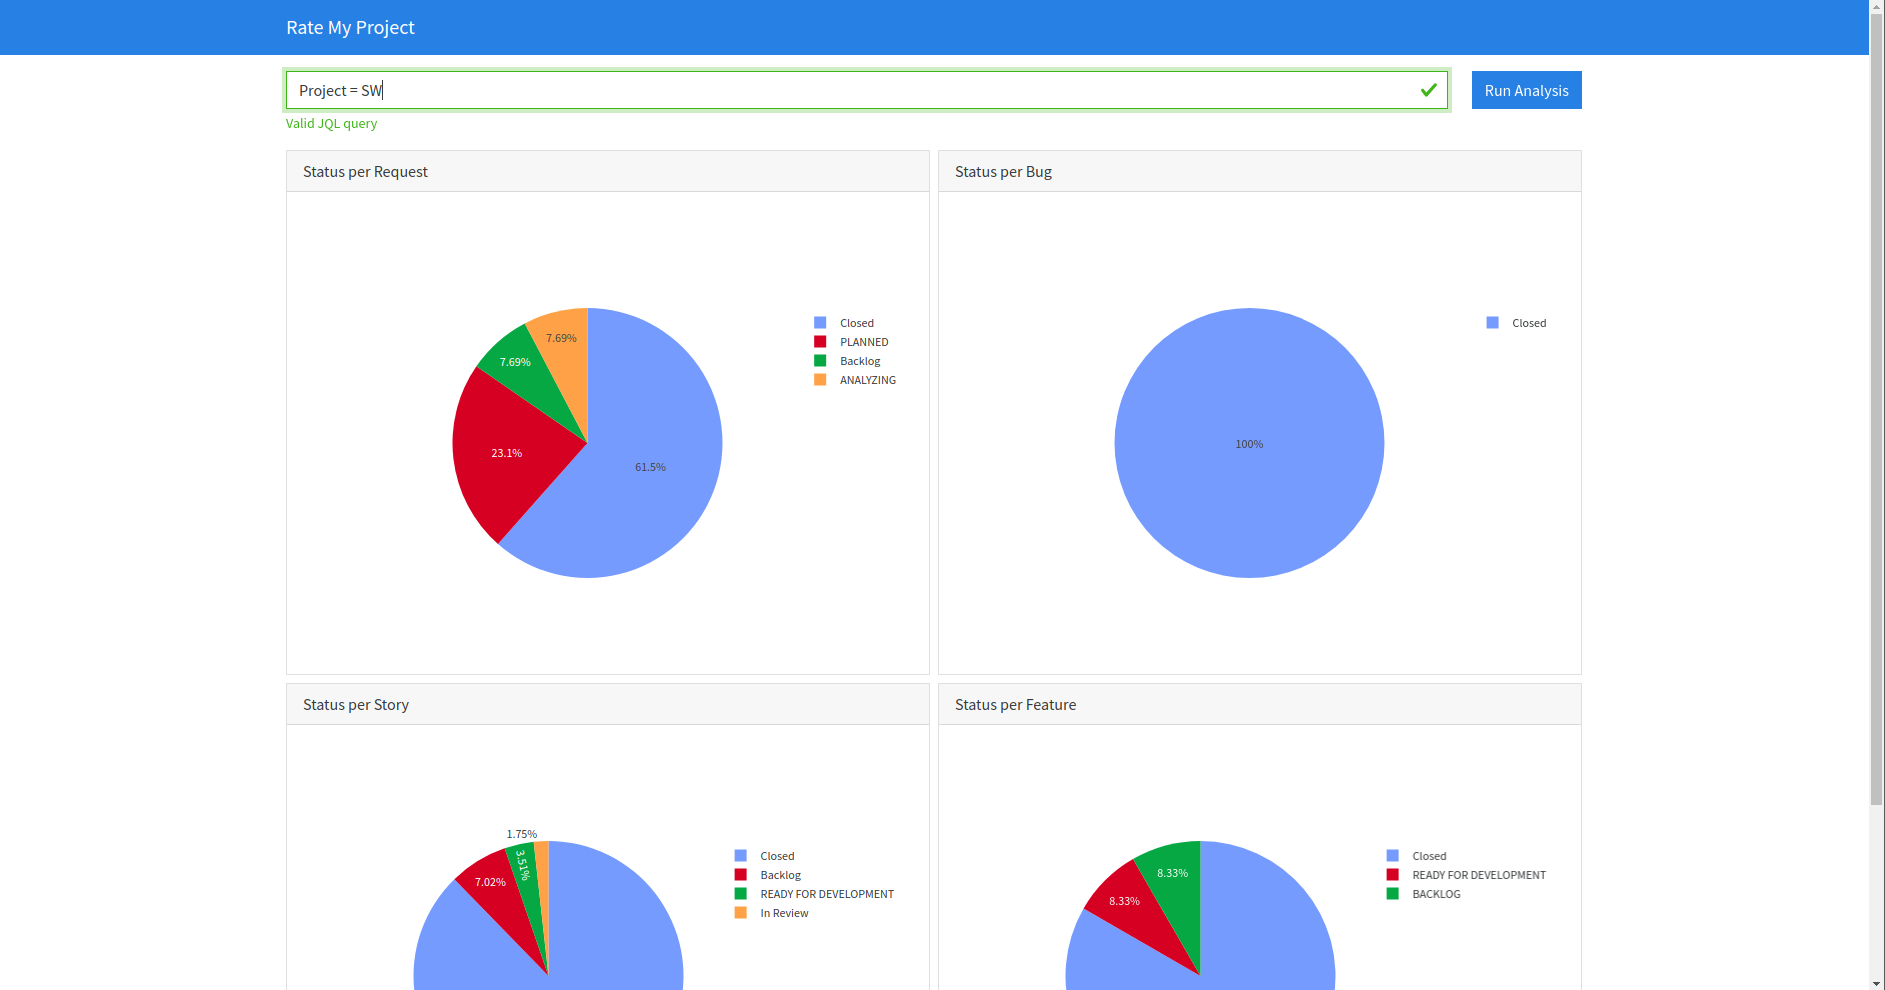Click the Status per Feature panel header
This screenshot has height=990, width=1885.
pyautogui.click(x=1015, y=704)
